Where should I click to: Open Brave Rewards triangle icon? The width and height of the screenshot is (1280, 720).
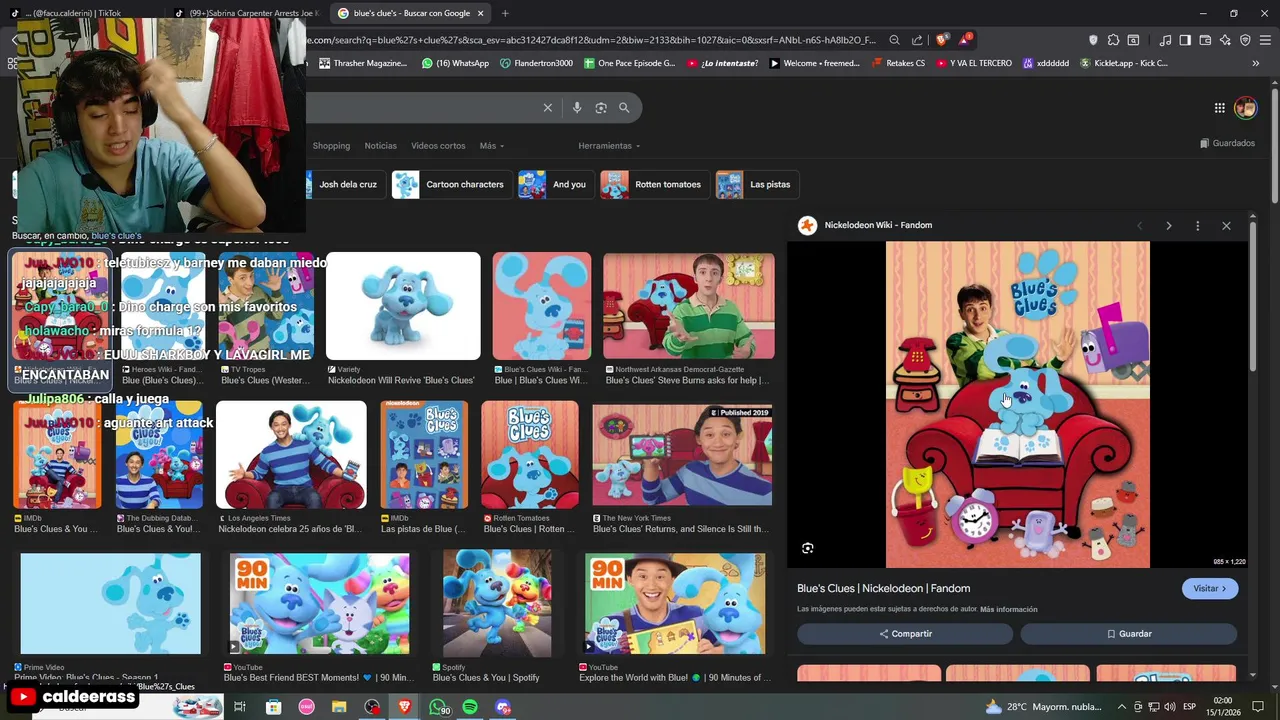[x=965, y=40]
